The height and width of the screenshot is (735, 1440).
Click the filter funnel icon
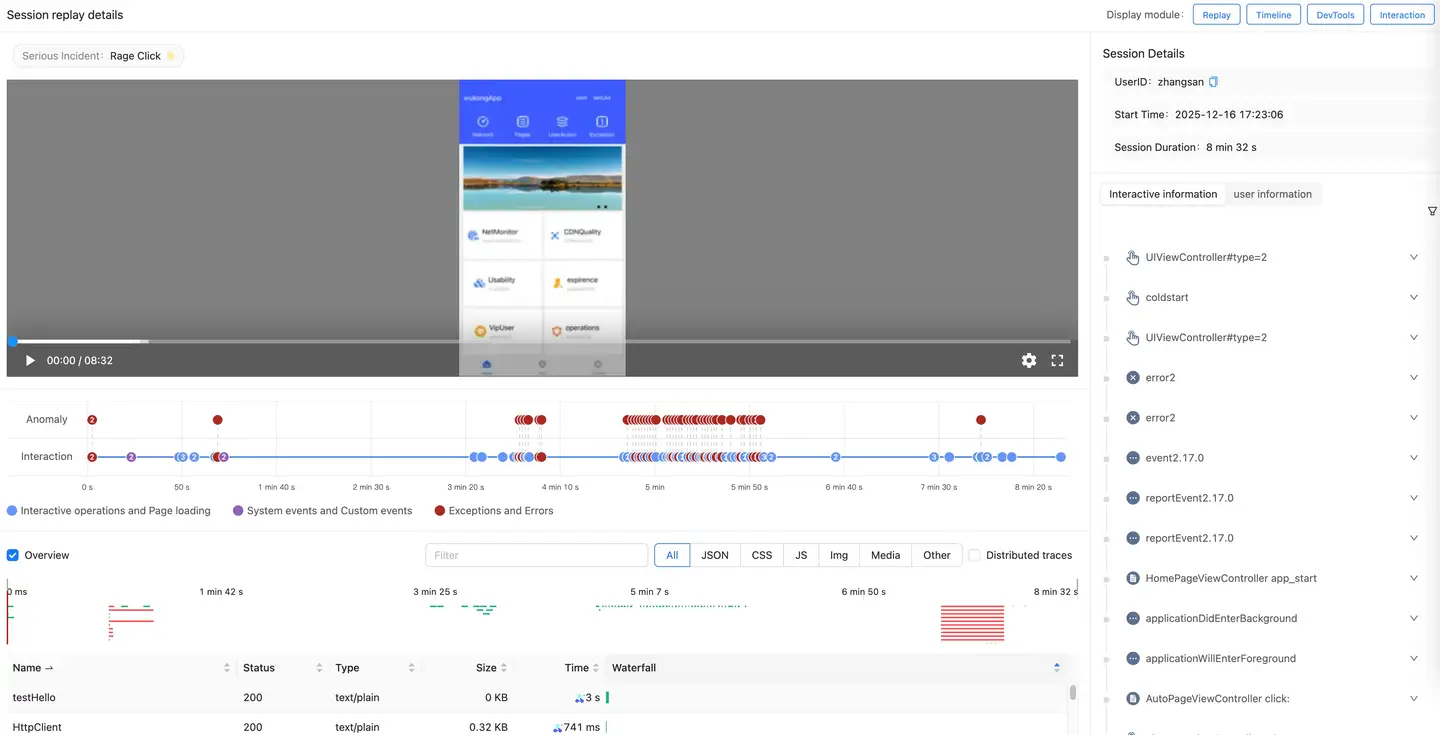[1432, 211]
